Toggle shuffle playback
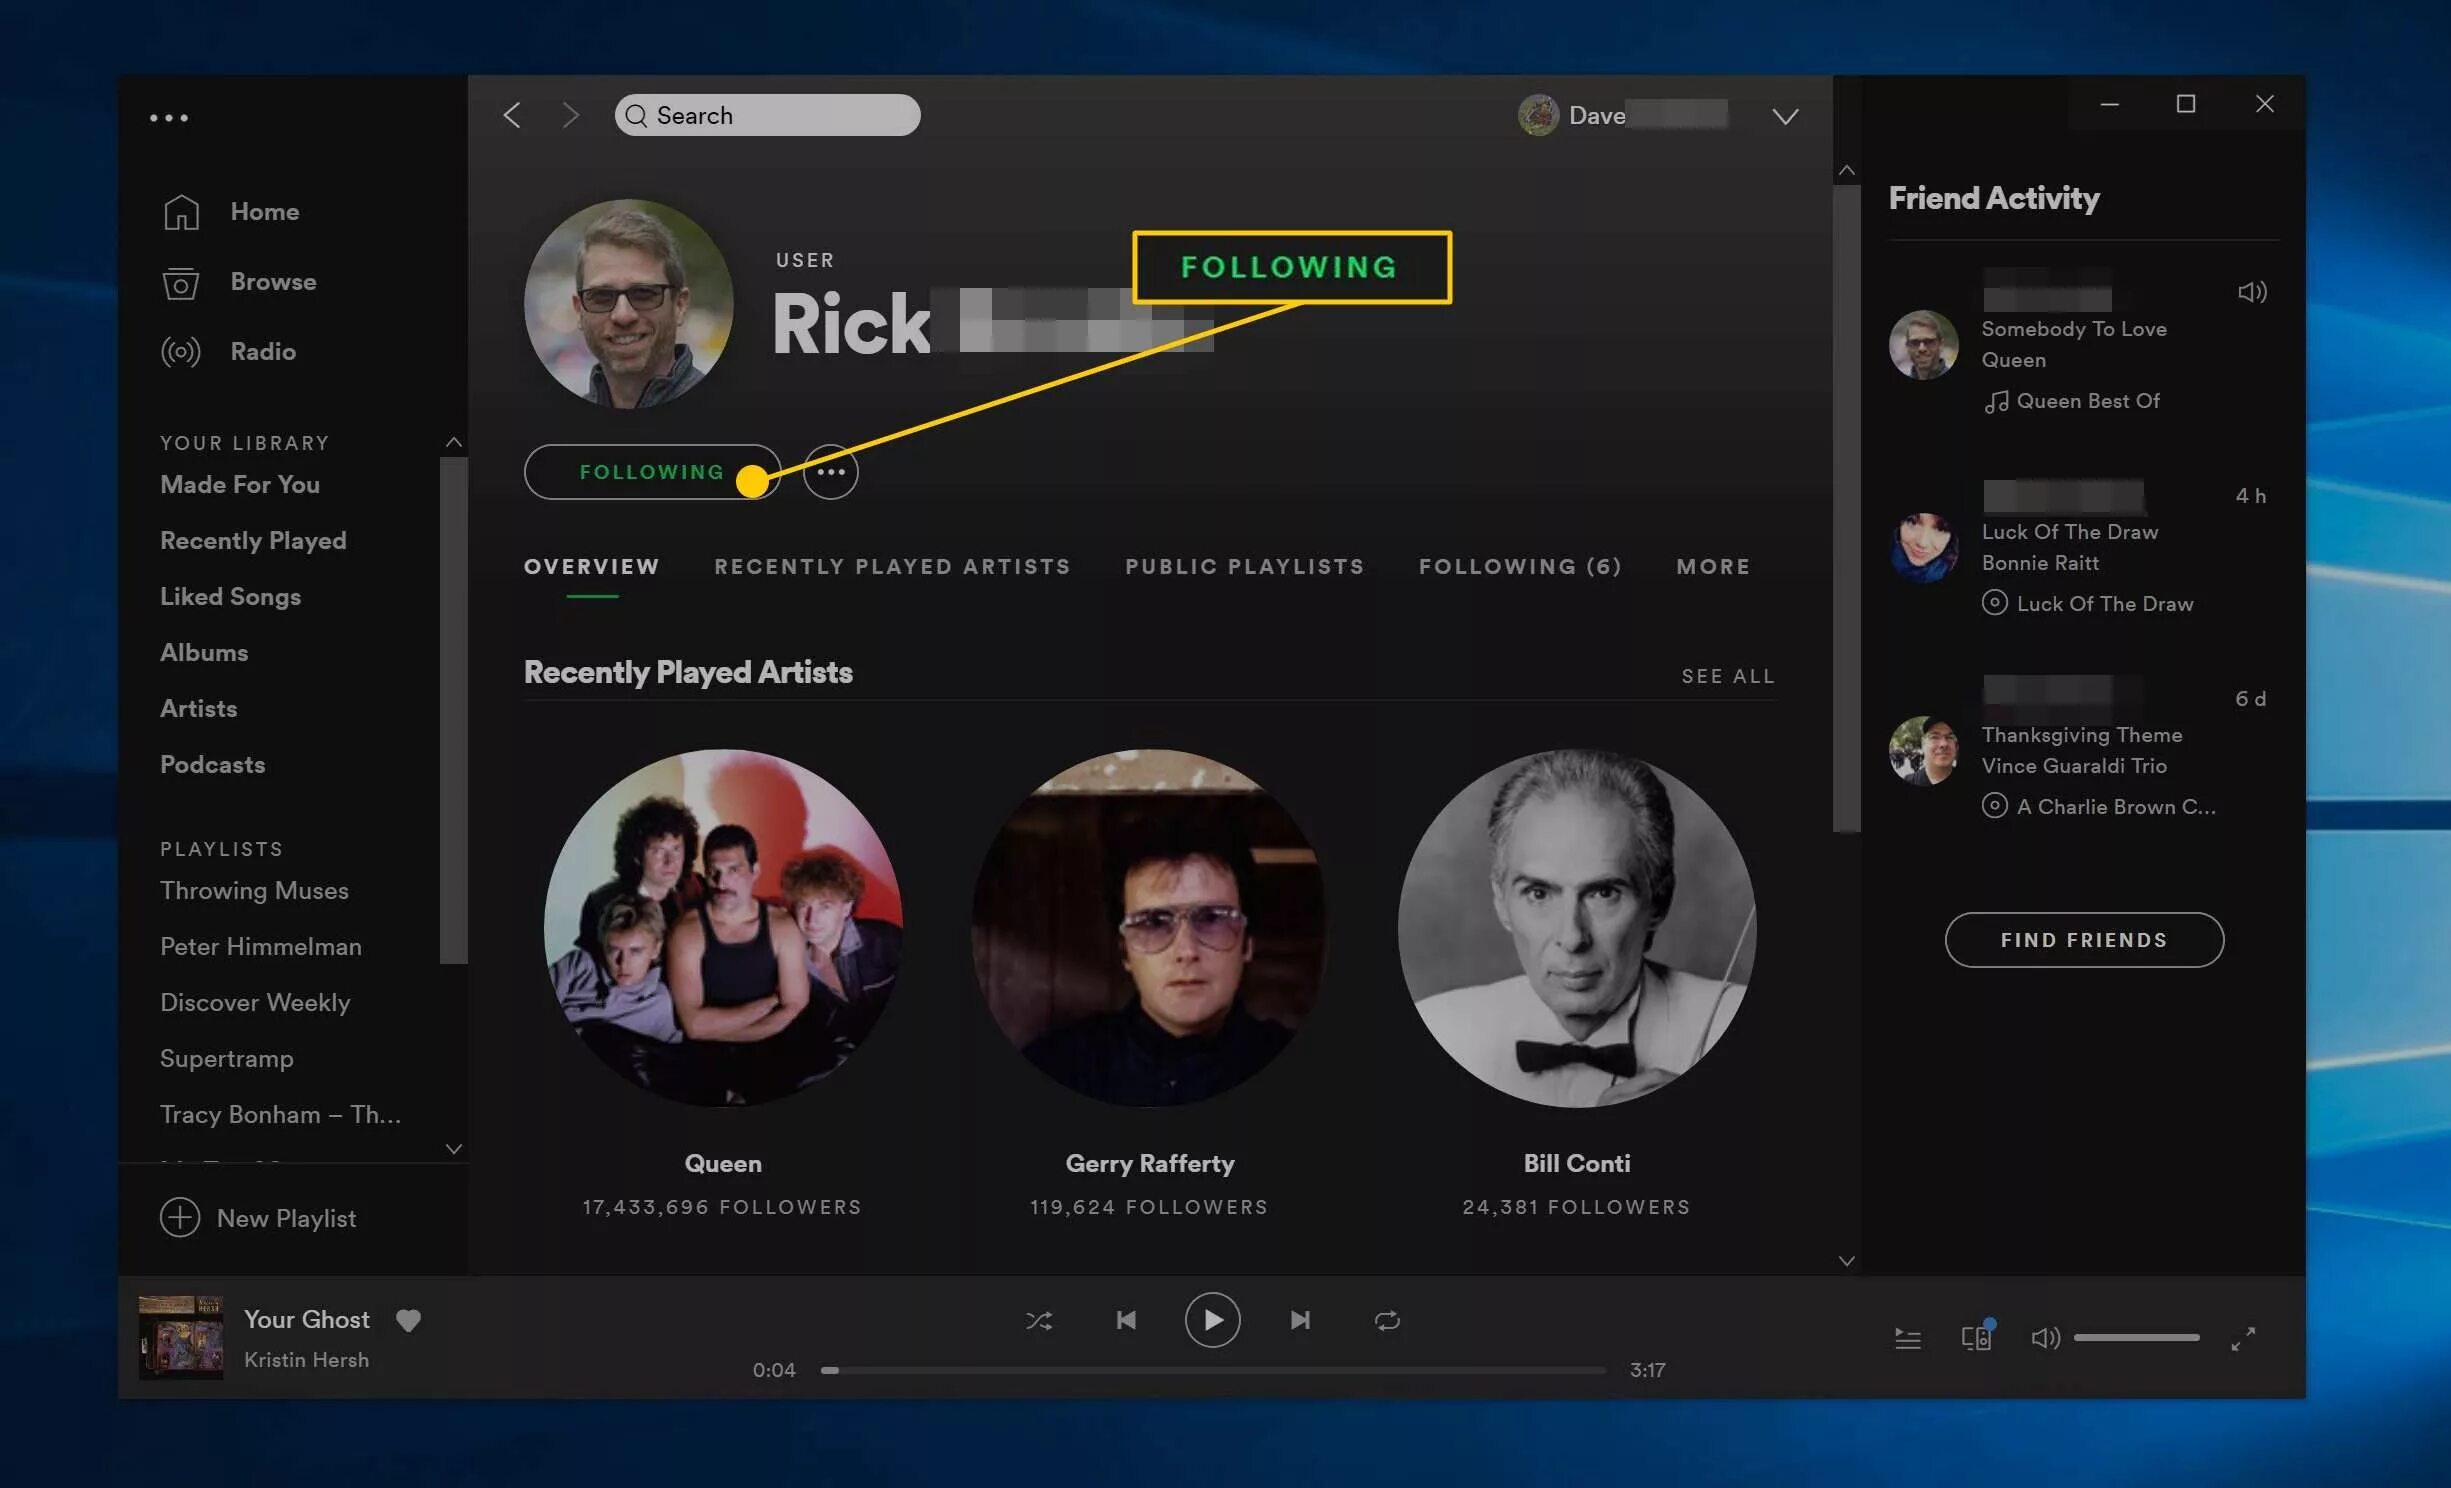Image resolution: width=2451 pixels, height=1488 pixels. tap(1039, 1321)
